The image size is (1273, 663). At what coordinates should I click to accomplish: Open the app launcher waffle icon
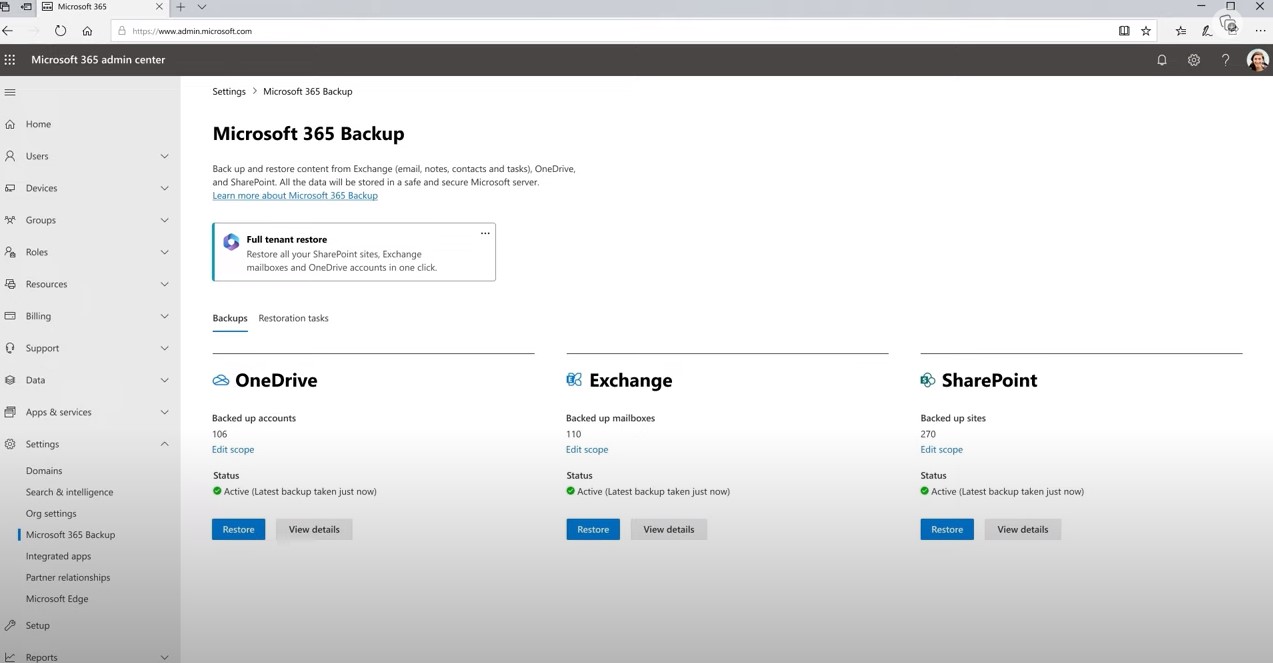(x=10, y=60)
